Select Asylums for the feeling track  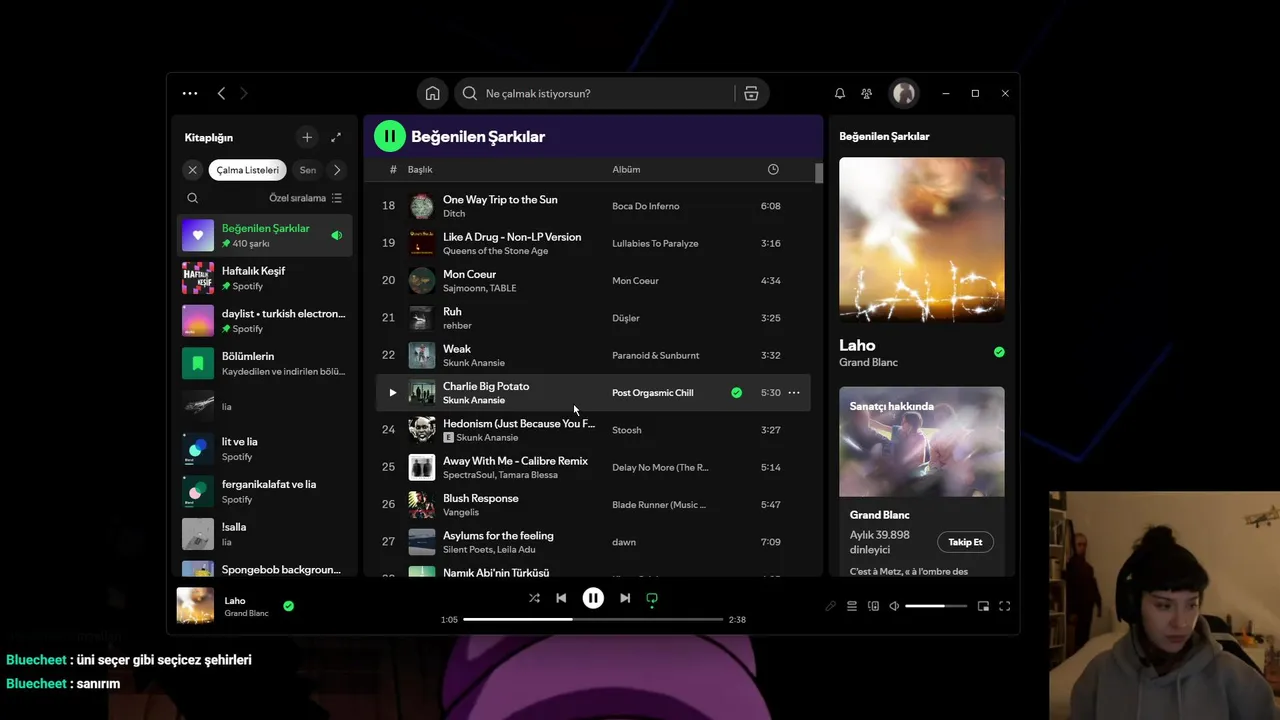[498, 536]
